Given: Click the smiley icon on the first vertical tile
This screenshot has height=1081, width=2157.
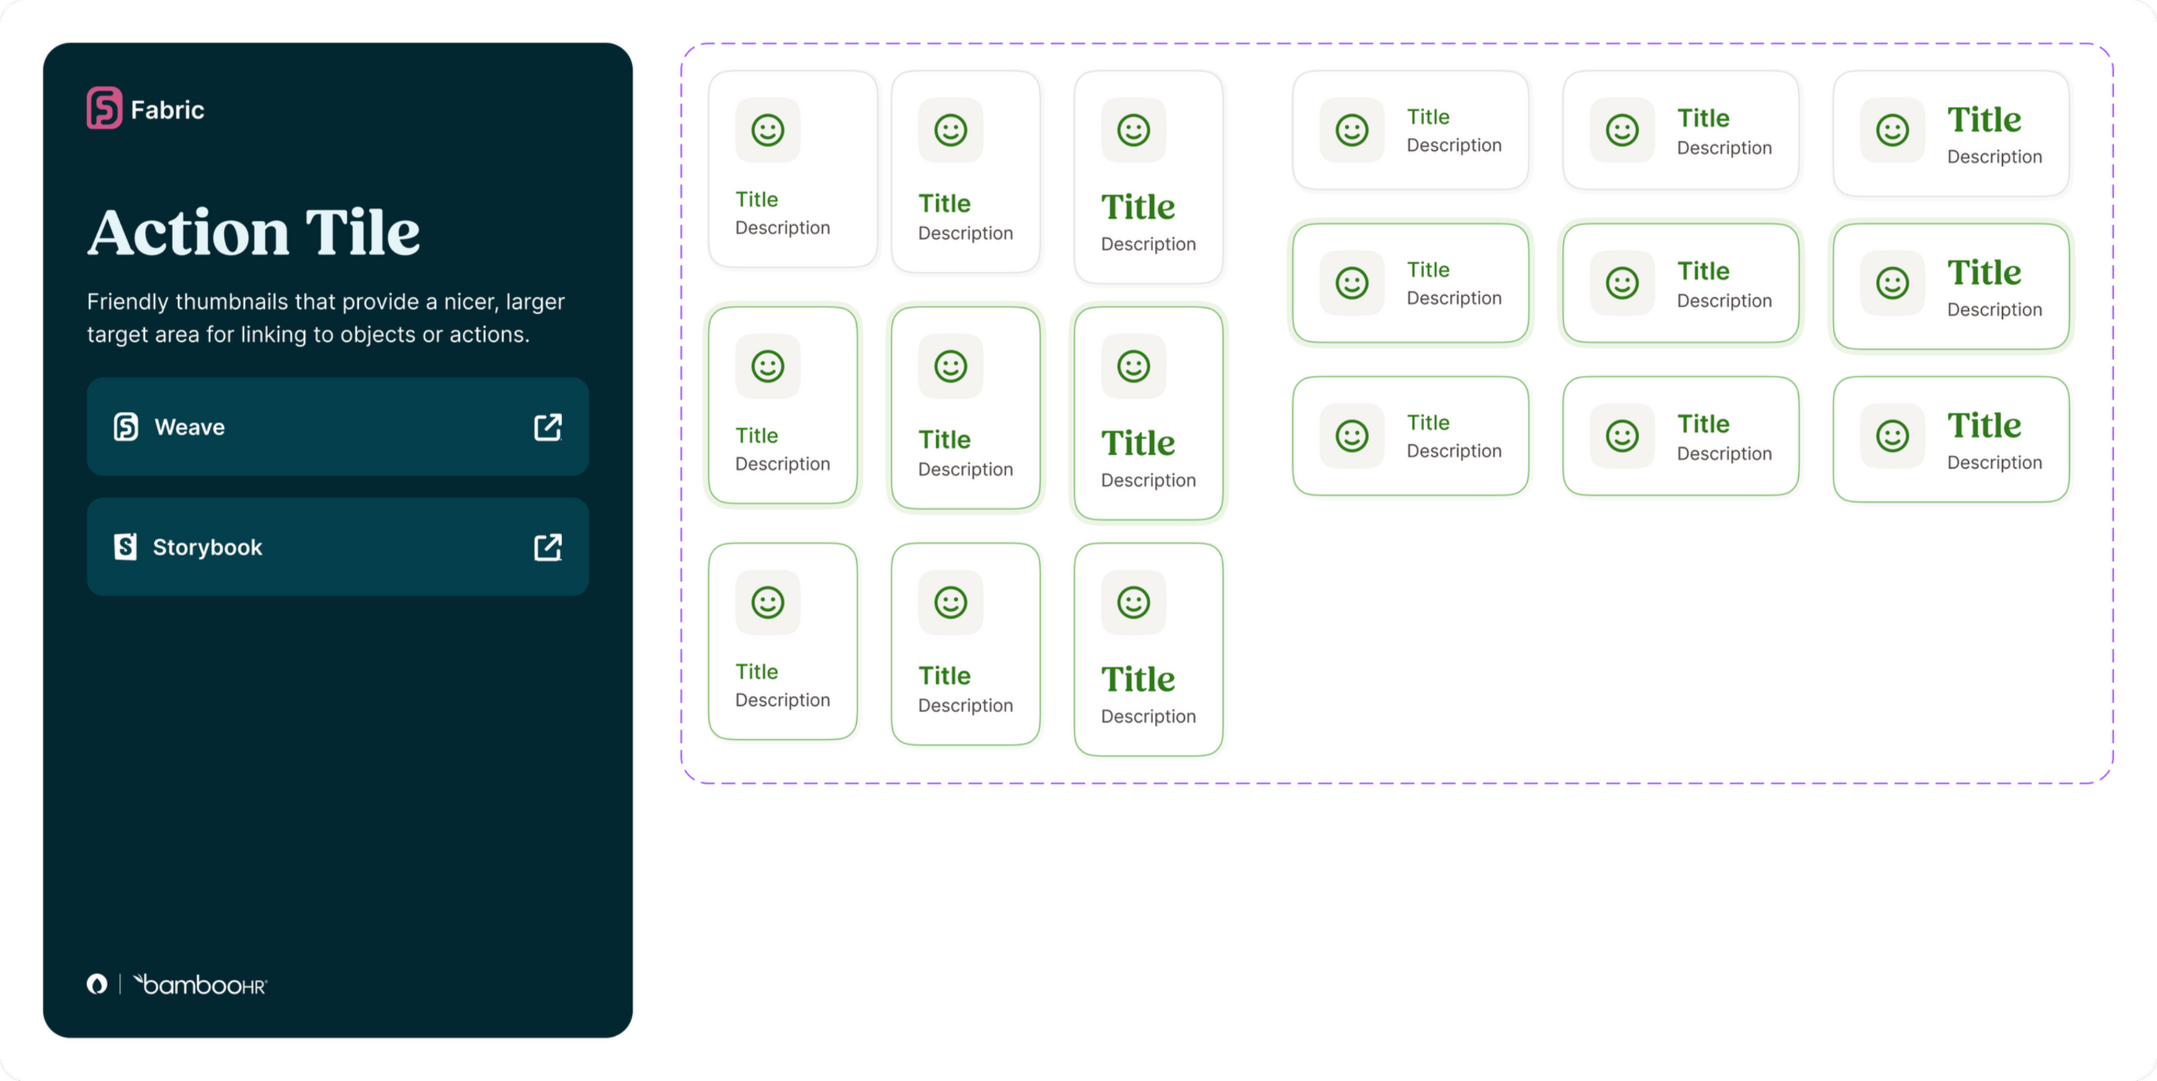Looking at the screenshot, I should pyautogui.click(x=766, y=130).
